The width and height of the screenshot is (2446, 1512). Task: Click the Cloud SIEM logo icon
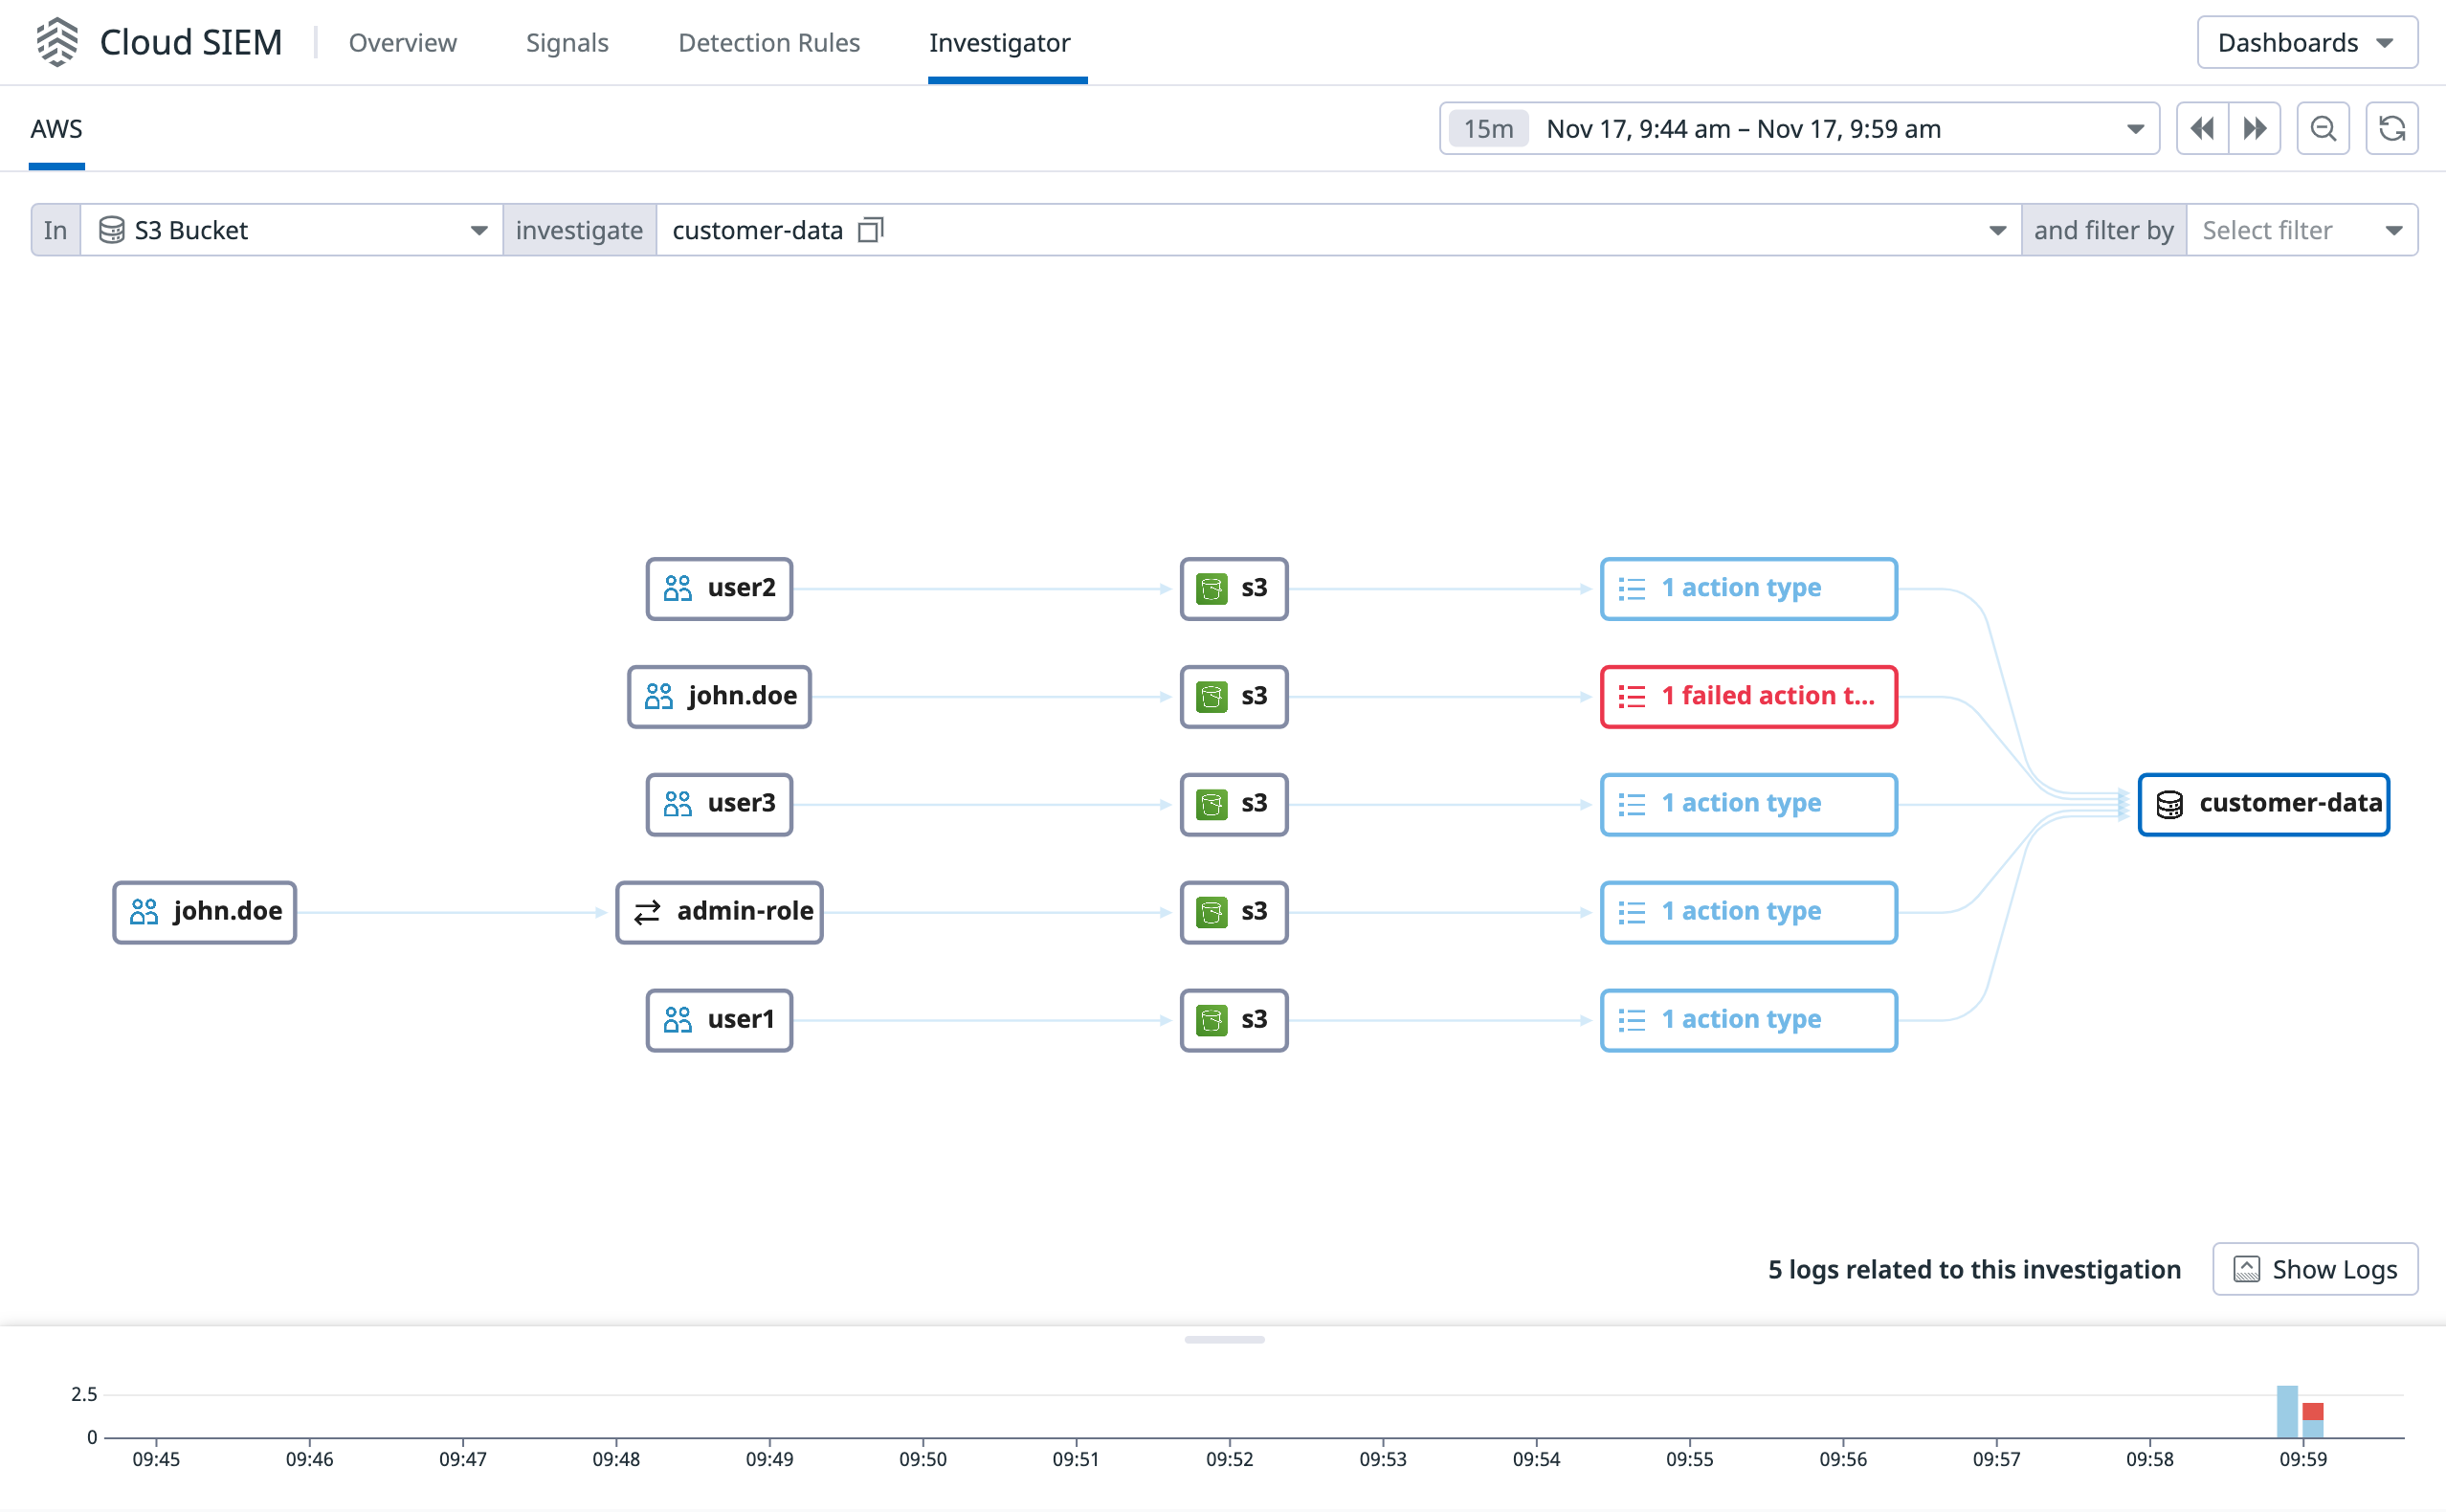coord(57,42)
